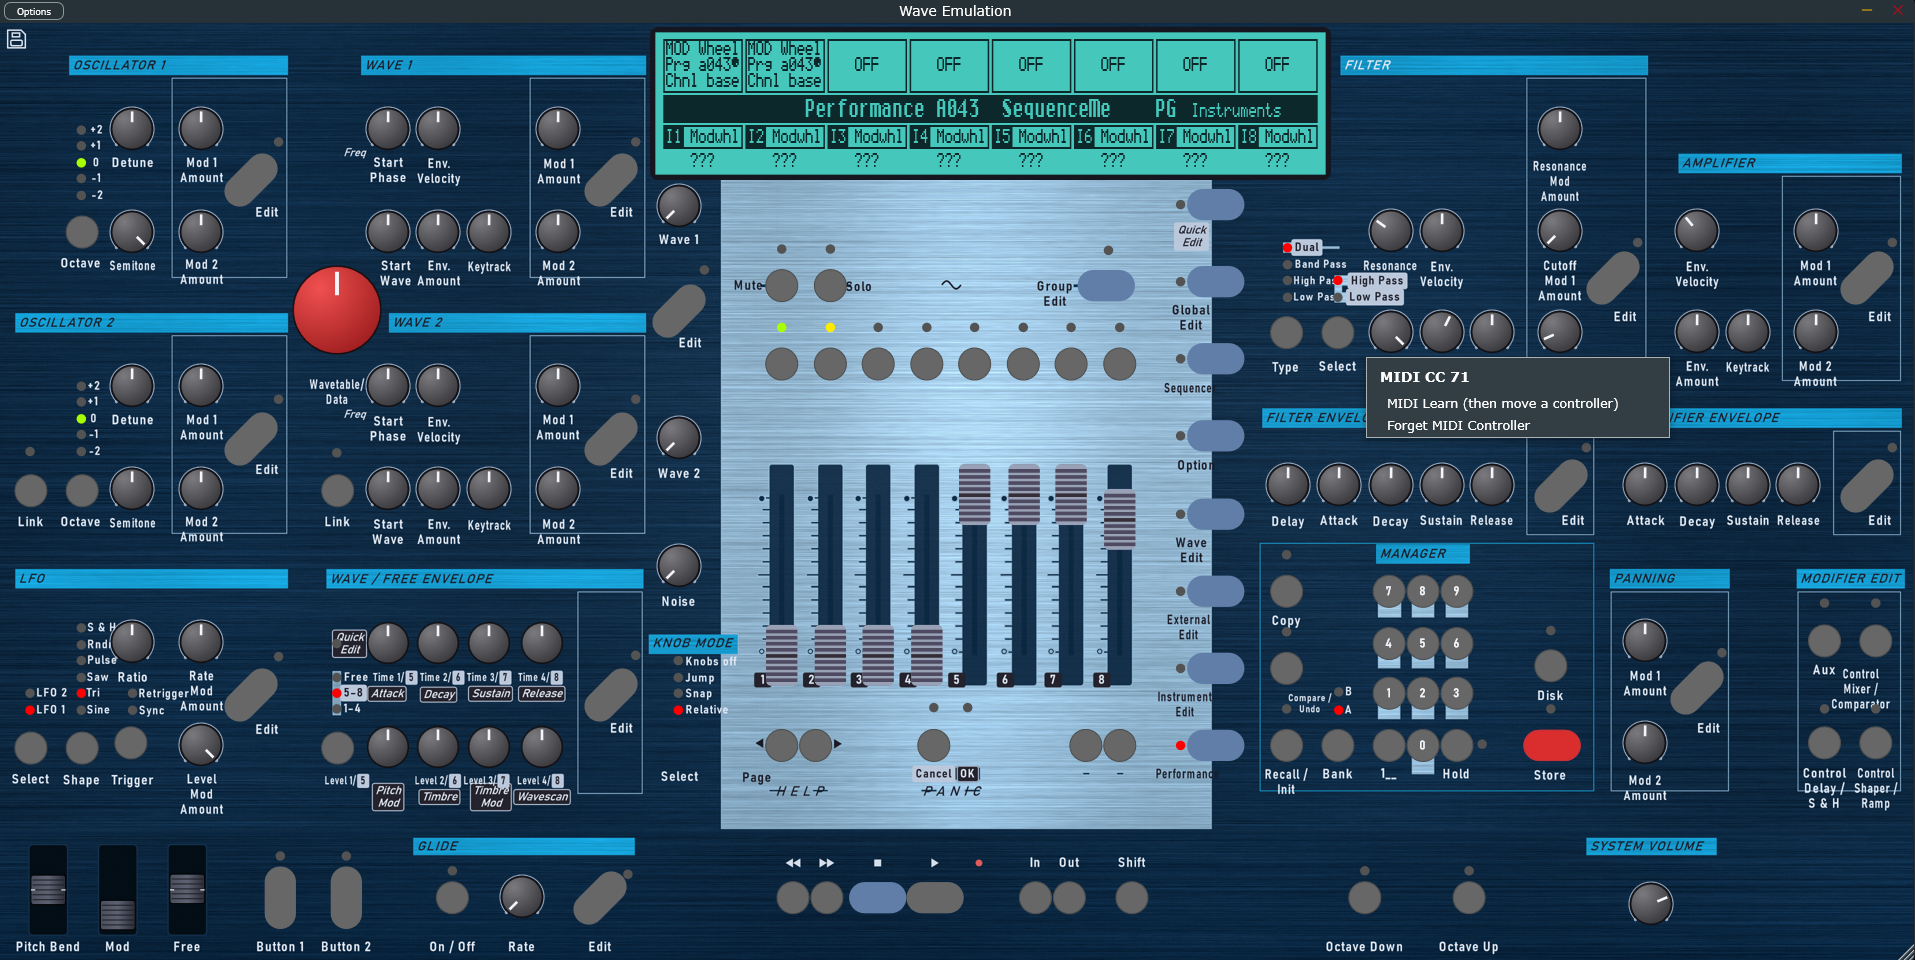This screenshot has height=960, width=1915.
Task: Click the Quick Edit pill button
Action: (x=1215, y=204)
